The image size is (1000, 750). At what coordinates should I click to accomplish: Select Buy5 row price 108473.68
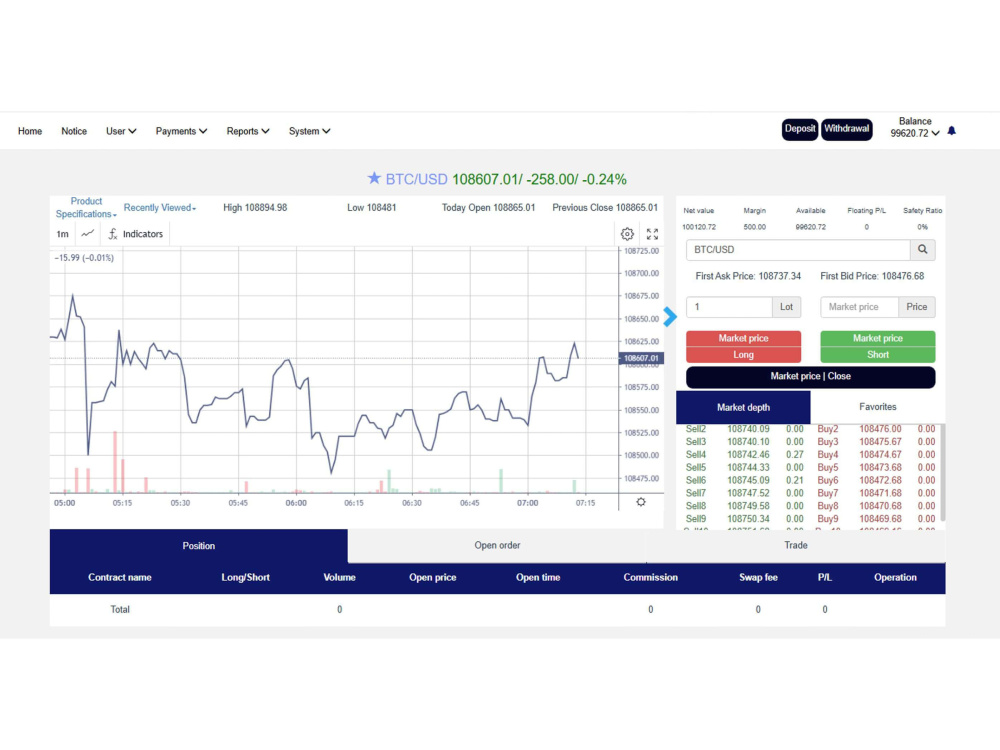click(880, 467)
